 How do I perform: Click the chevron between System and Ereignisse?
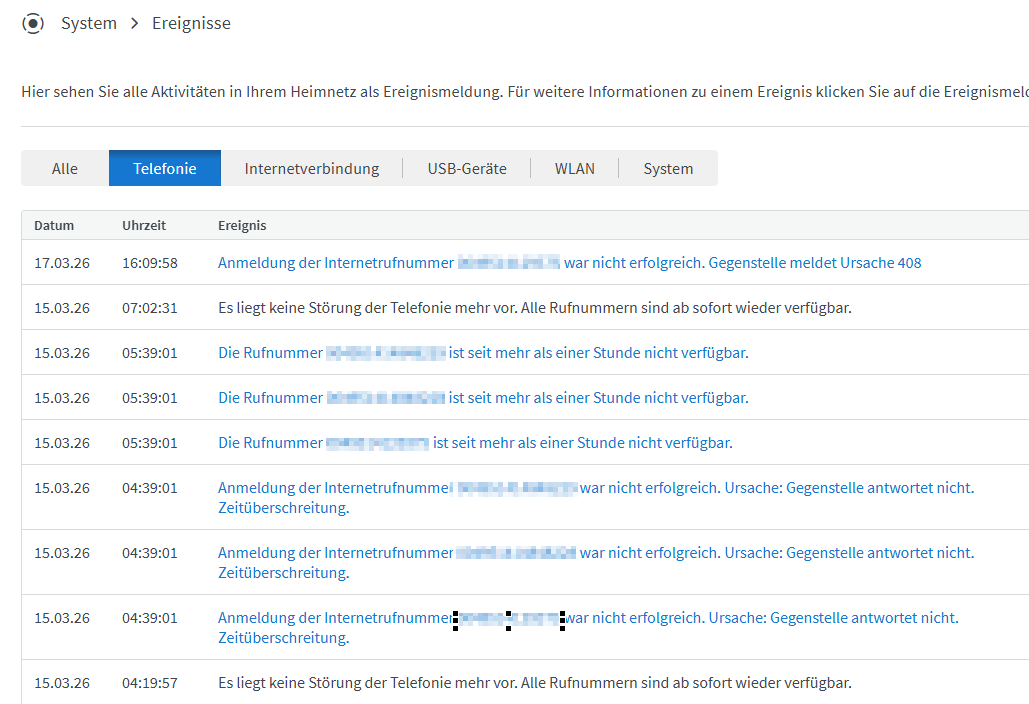pos(135,24)
